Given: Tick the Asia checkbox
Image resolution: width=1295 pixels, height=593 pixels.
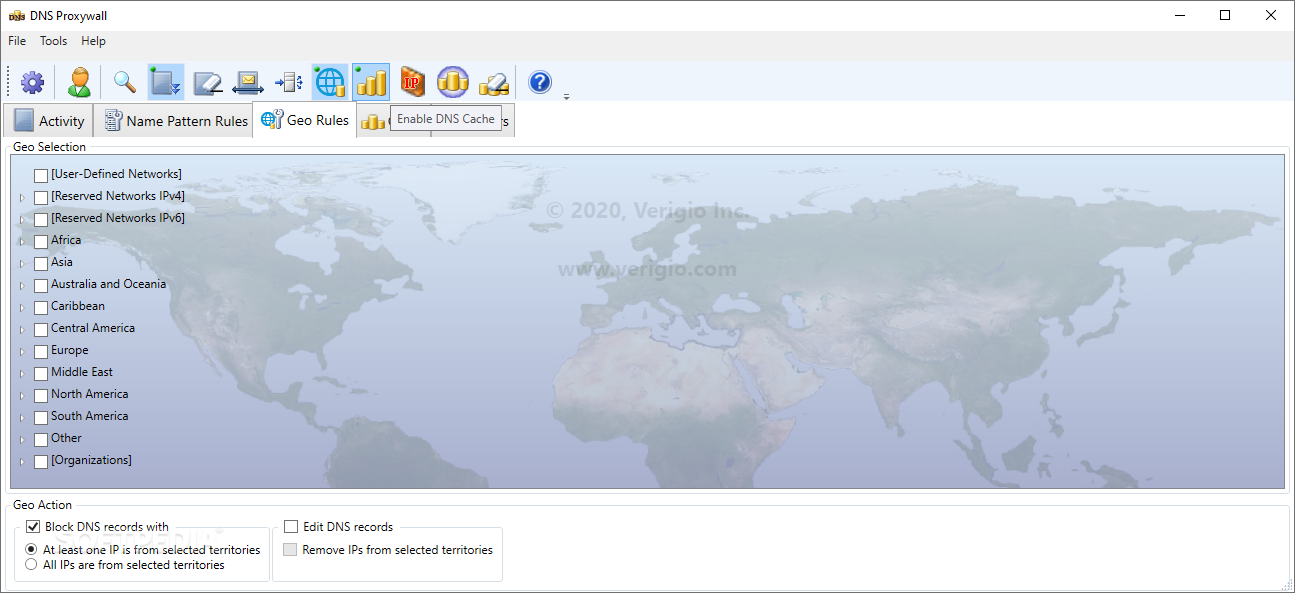Looking at the screenshot, I should (x=41, y=263).
